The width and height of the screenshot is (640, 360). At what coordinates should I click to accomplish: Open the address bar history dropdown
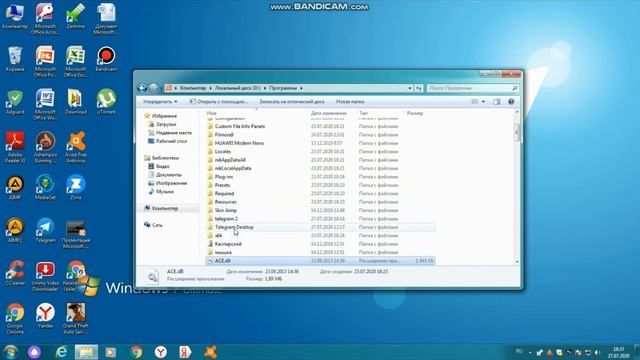click(x=410, y=88)
